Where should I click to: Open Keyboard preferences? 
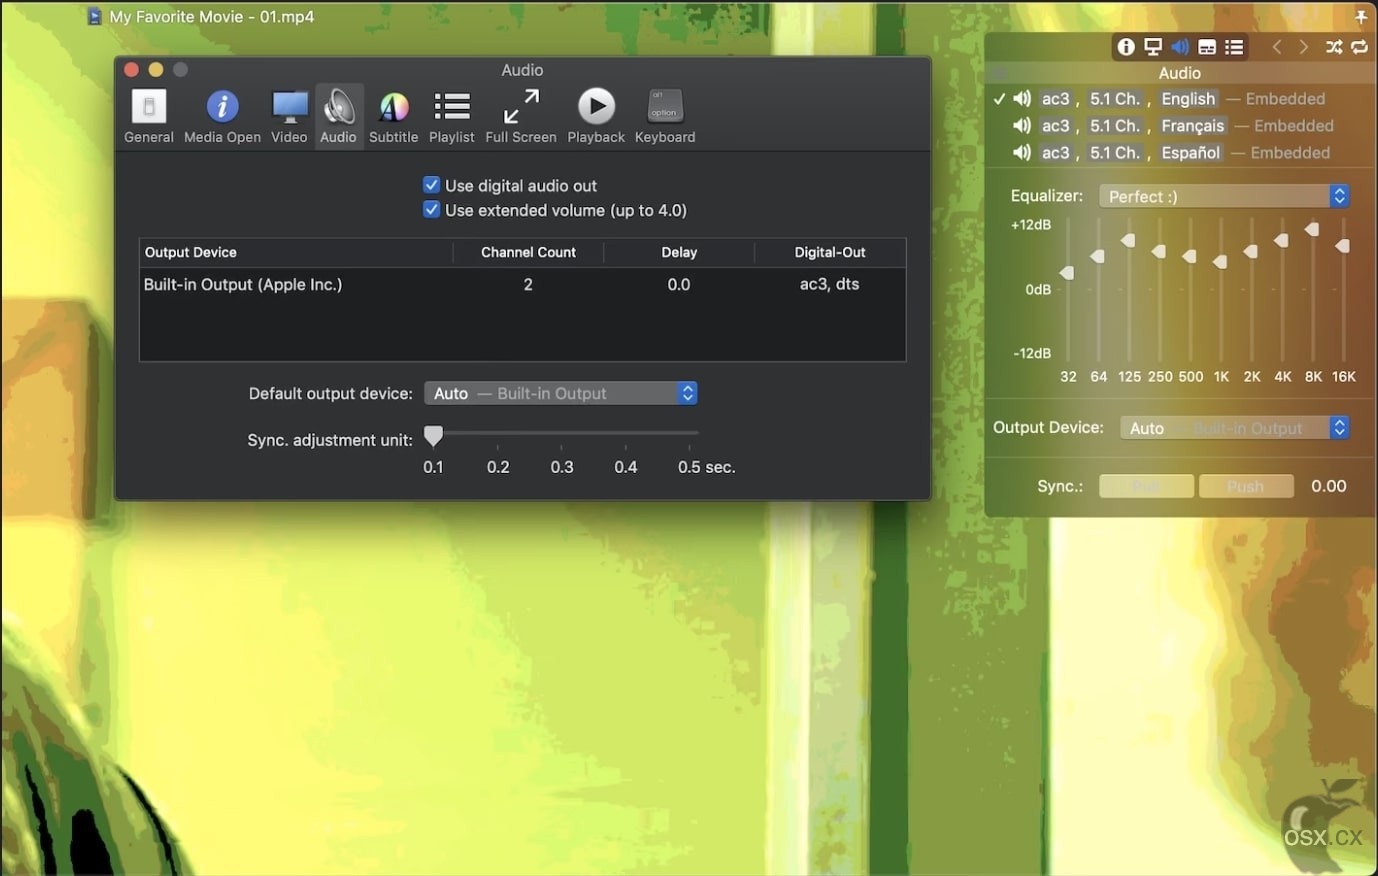[x=665, y=117]
